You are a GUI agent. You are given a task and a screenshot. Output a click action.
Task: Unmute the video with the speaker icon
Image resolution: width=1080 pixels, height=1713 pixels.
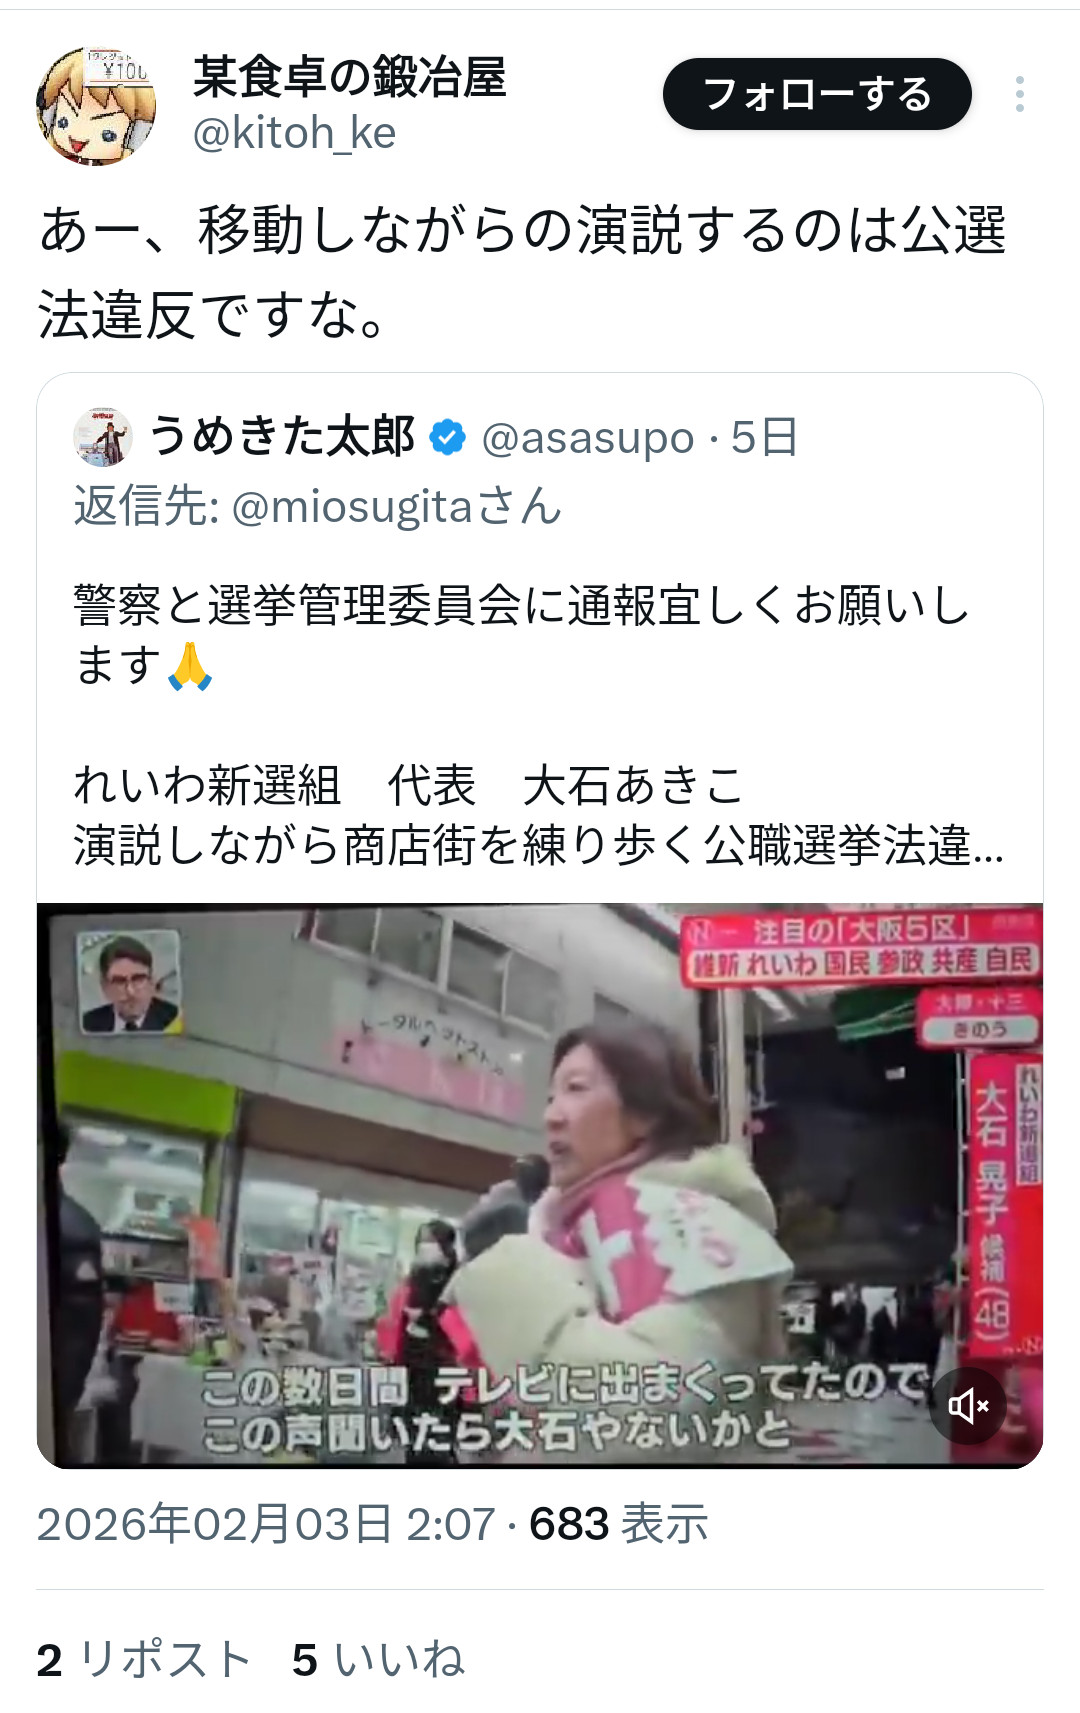968,1406
